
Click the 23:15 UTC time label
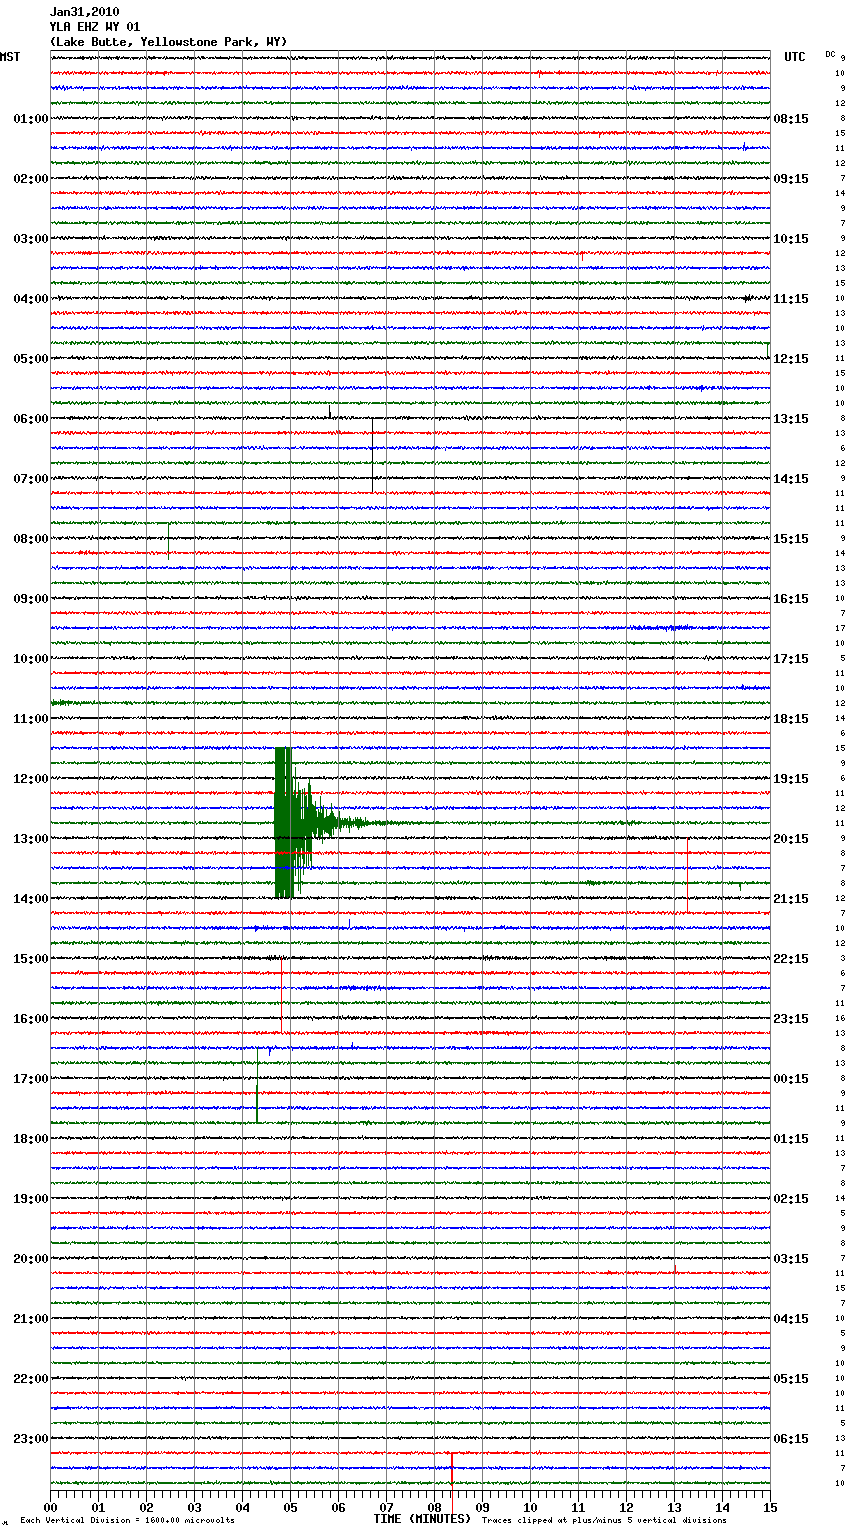tap(791, 1019)
